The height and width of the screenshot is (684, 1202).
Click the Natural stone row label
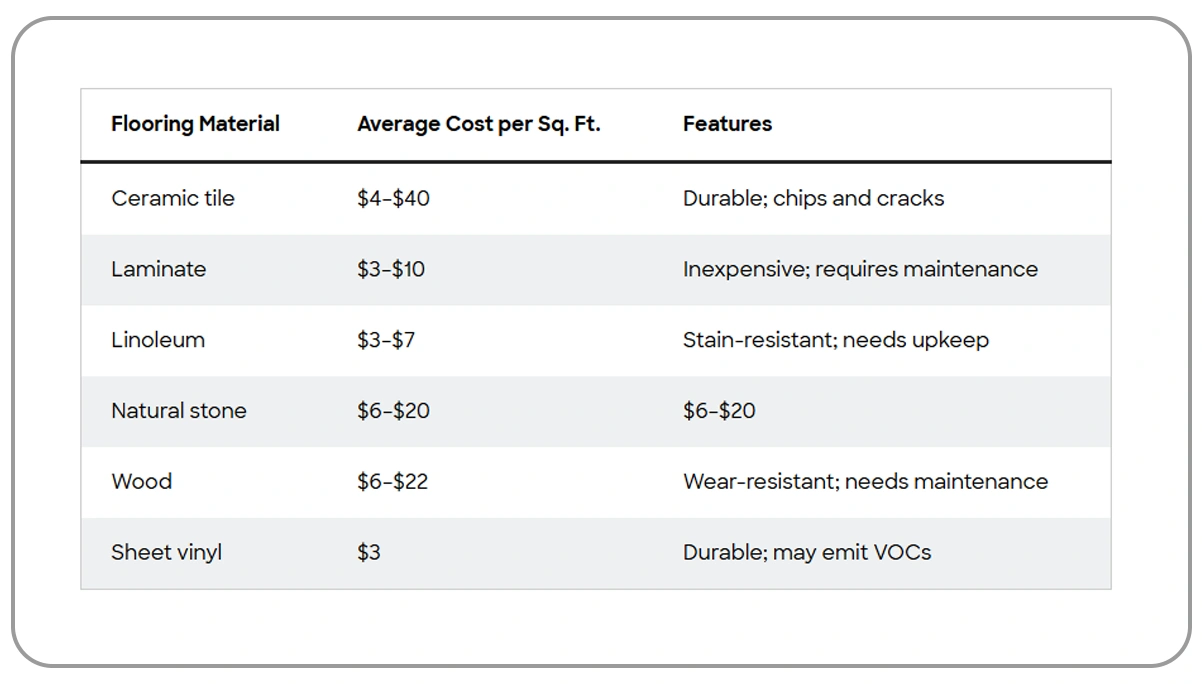(179, 411)
